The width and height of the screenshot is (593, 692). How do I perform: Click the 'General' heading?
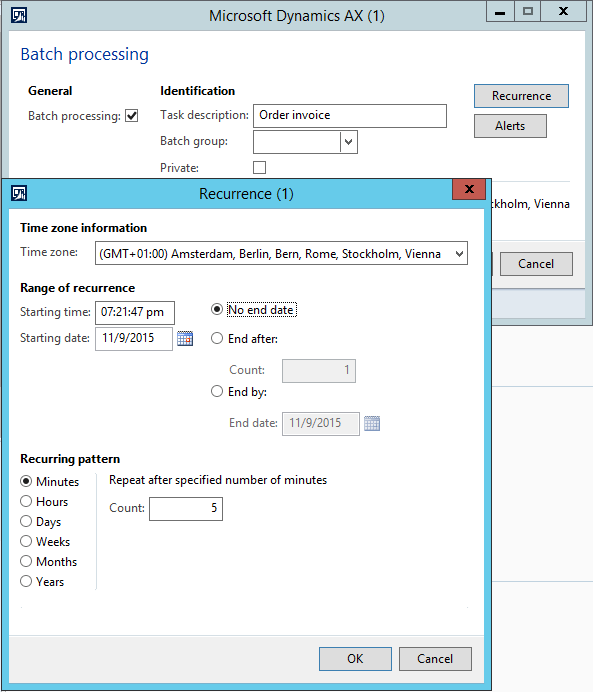[50, 91]
